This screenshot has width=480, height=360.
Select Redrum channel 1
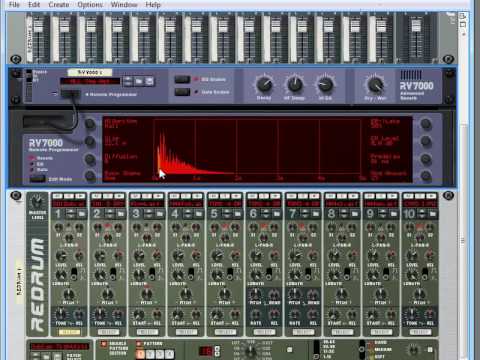click(69, 332)
